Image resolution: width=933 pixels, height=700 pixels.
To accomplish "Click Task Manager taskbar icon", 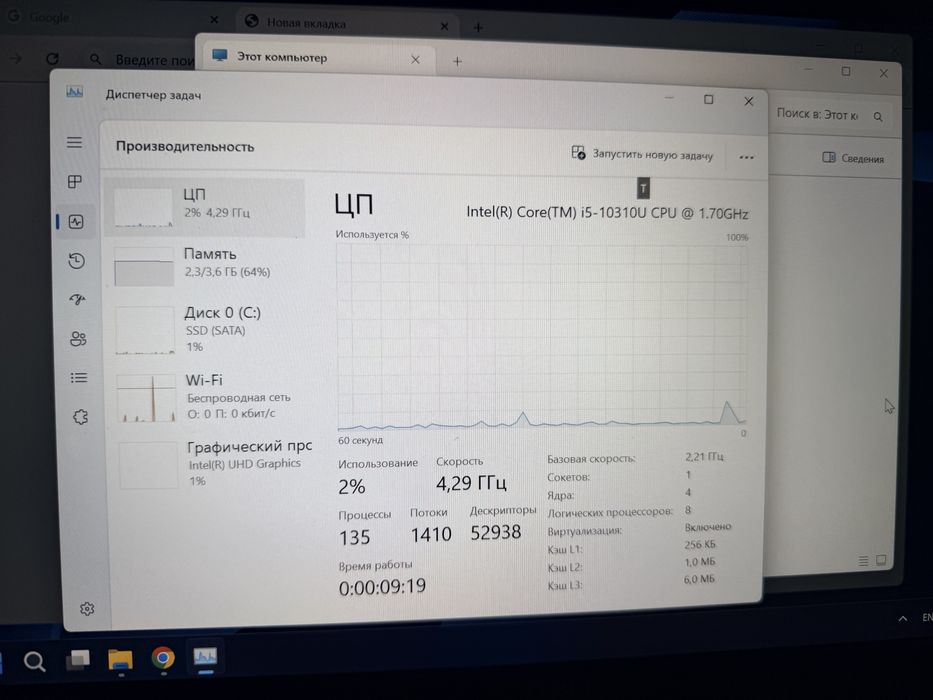I will pyautogui.click(x=205, y=657).
